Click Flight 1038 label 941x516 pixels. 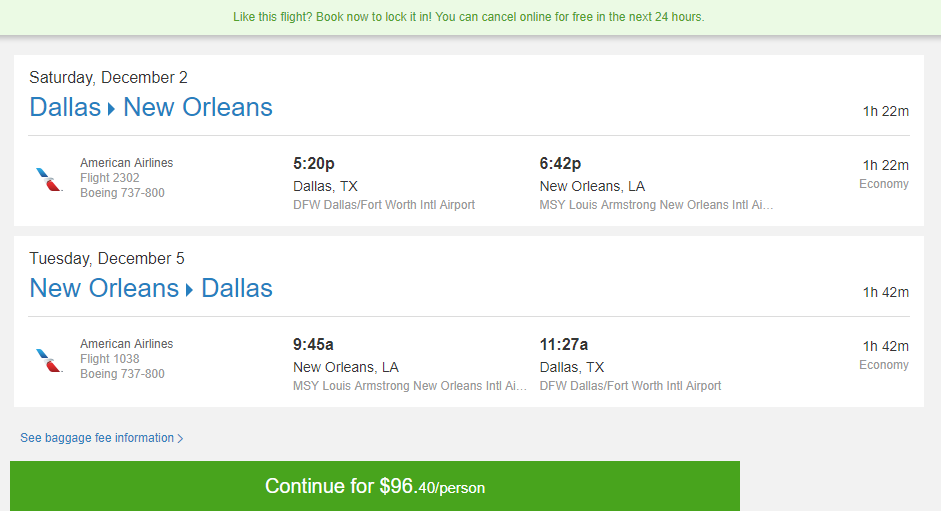pos(110,359)
